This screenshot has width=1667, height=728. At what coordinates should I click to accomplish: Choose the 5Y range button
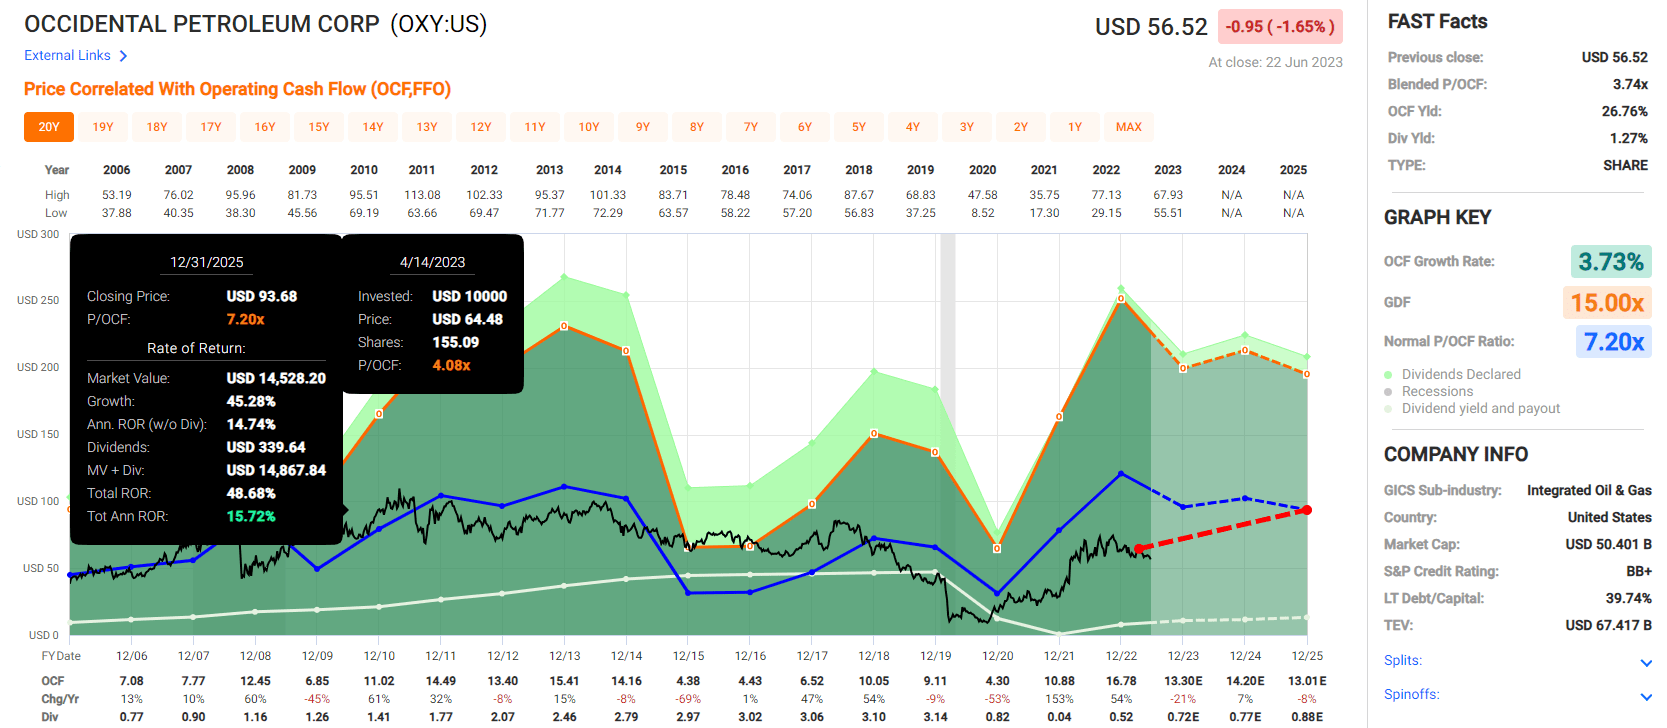point(859,127)
